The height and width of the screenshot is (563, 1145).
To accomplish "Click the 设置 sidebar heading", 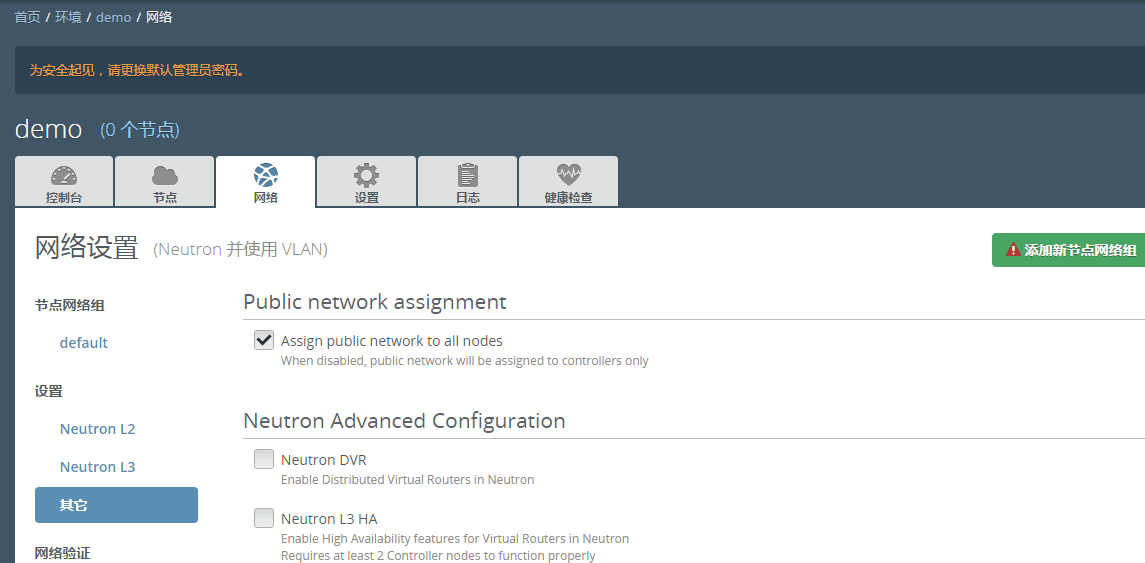I will click(x=49, y=391).
